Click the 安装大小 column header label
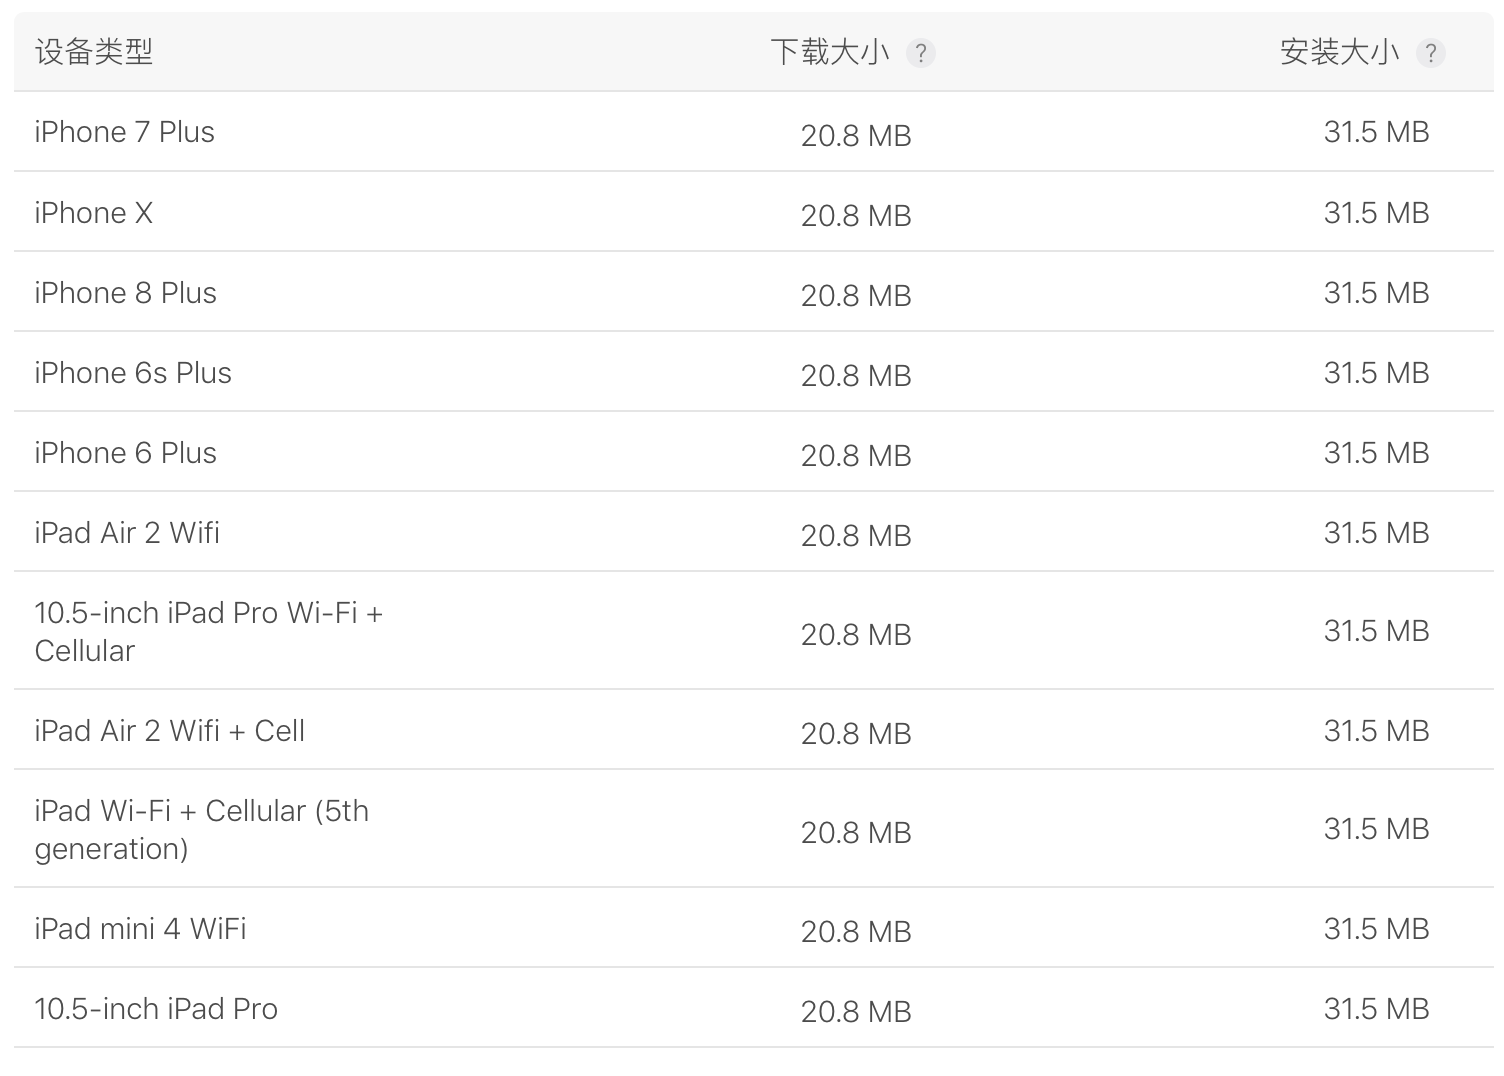This screenshot has height=1076, width=1504. [1339, 52]
